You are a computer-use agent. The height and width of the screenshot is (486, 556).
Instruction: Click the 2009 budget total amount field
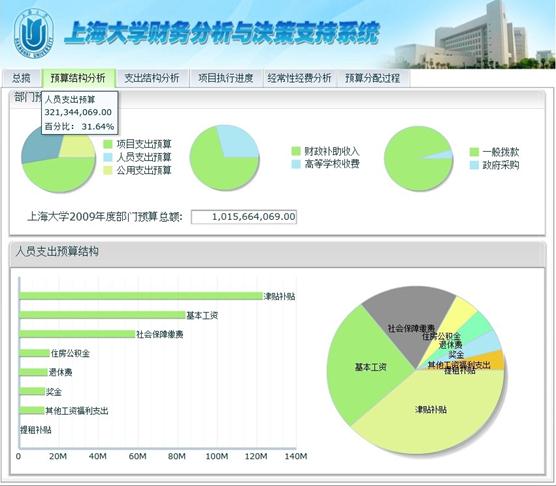tap(244, 217)
